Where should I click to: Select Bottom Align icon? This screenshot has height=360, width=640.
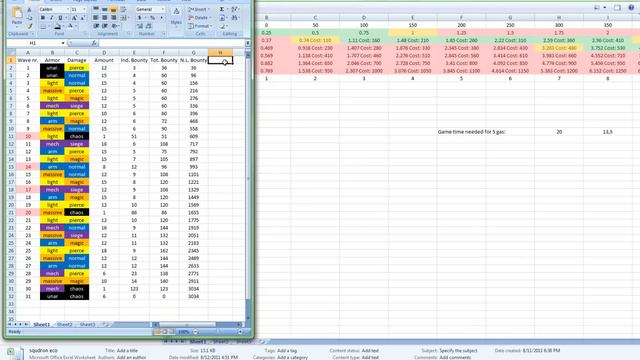(x=113, y=9)
